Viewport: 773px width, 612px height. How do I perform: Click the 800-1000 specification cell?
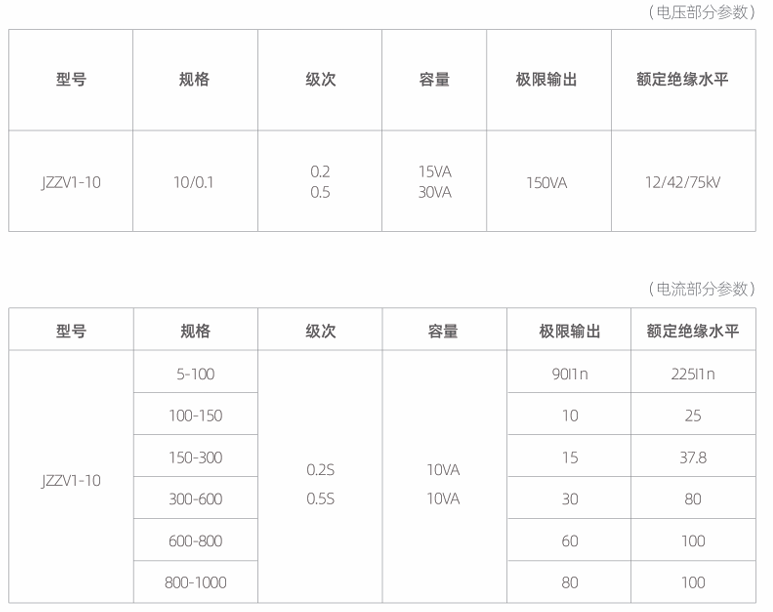[195, 582]
